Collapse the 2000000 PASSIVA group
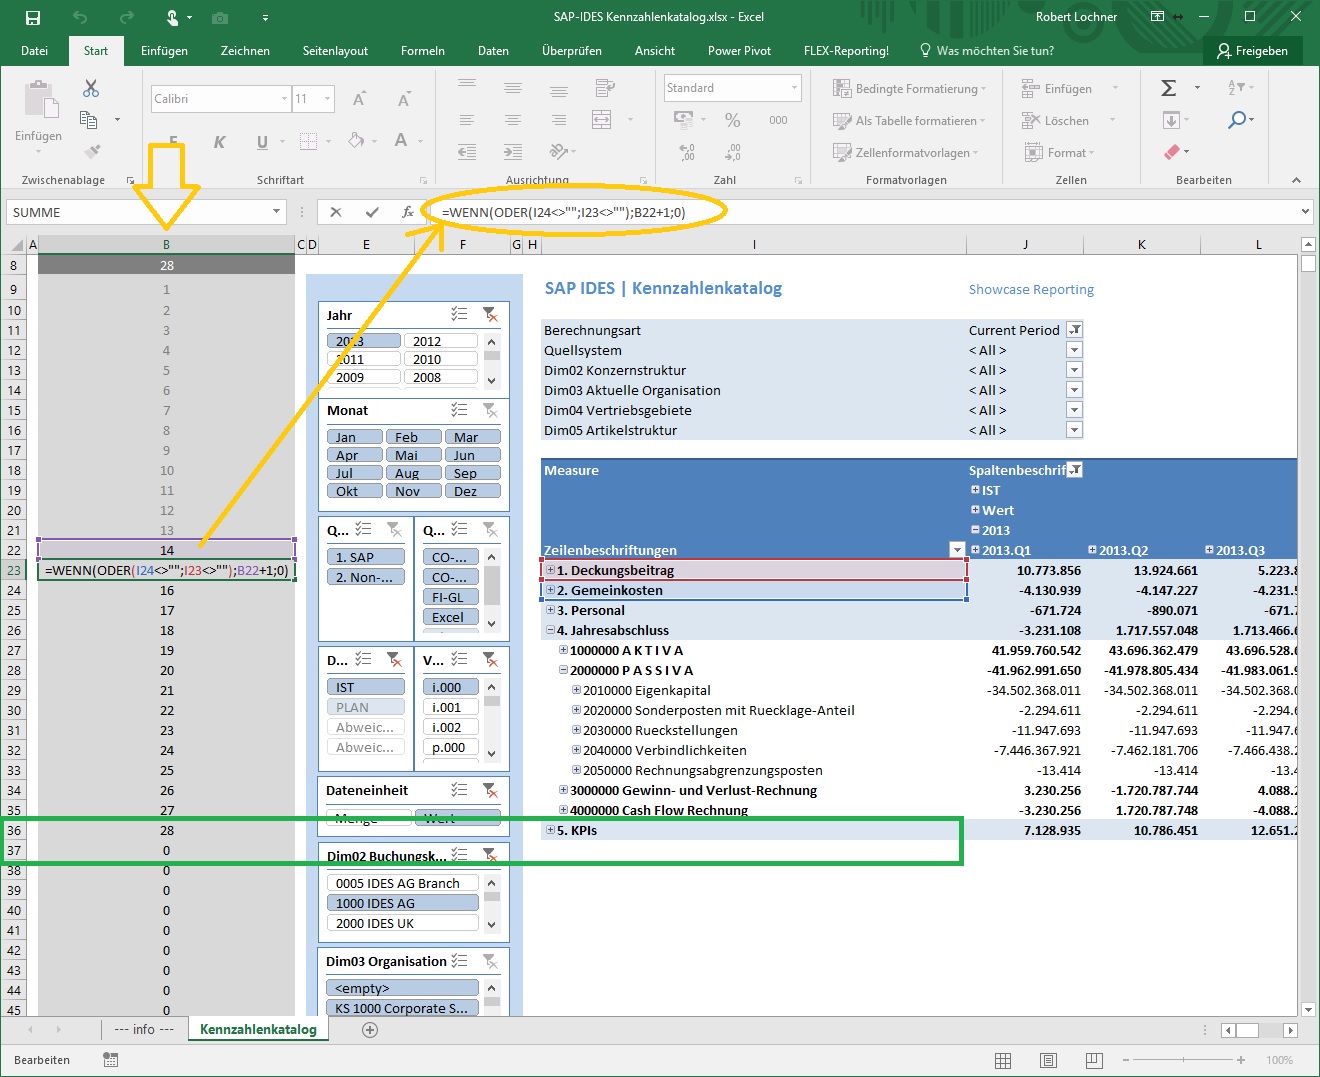The width and height of the screenshot is (1320, 1077). click(566, 670)
